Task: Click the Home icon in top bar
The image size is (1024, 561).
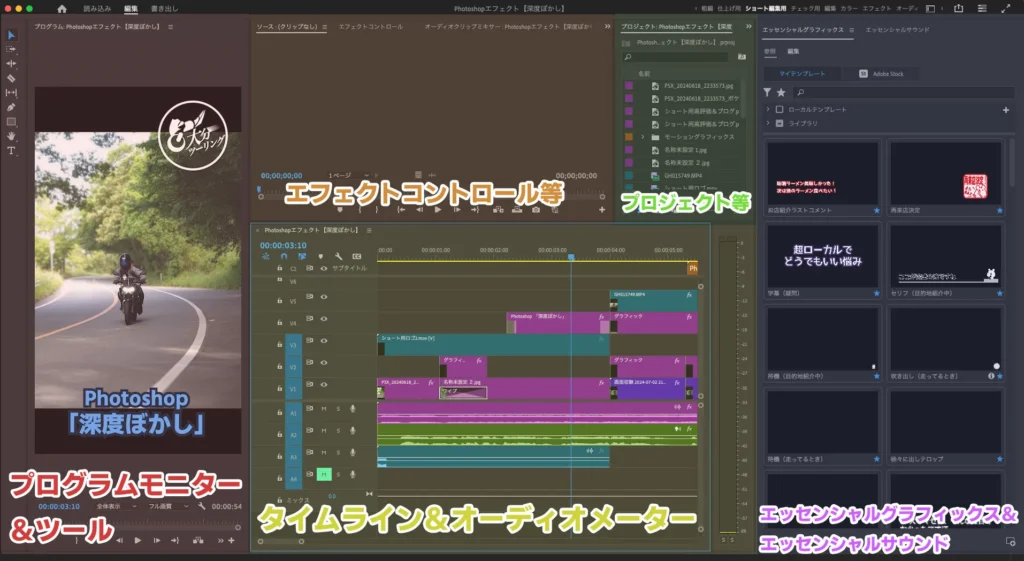Action: 62,8
